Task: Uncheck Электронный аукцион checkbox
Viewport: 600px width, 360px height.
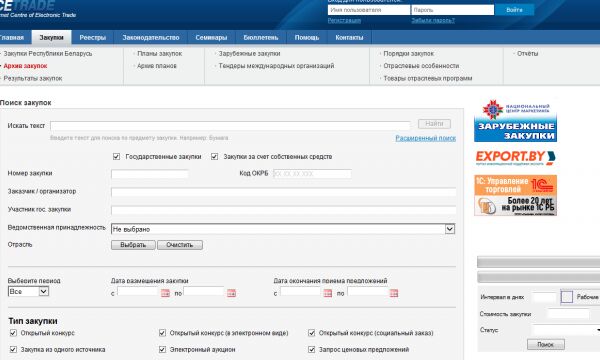Action: coord(162,349)
